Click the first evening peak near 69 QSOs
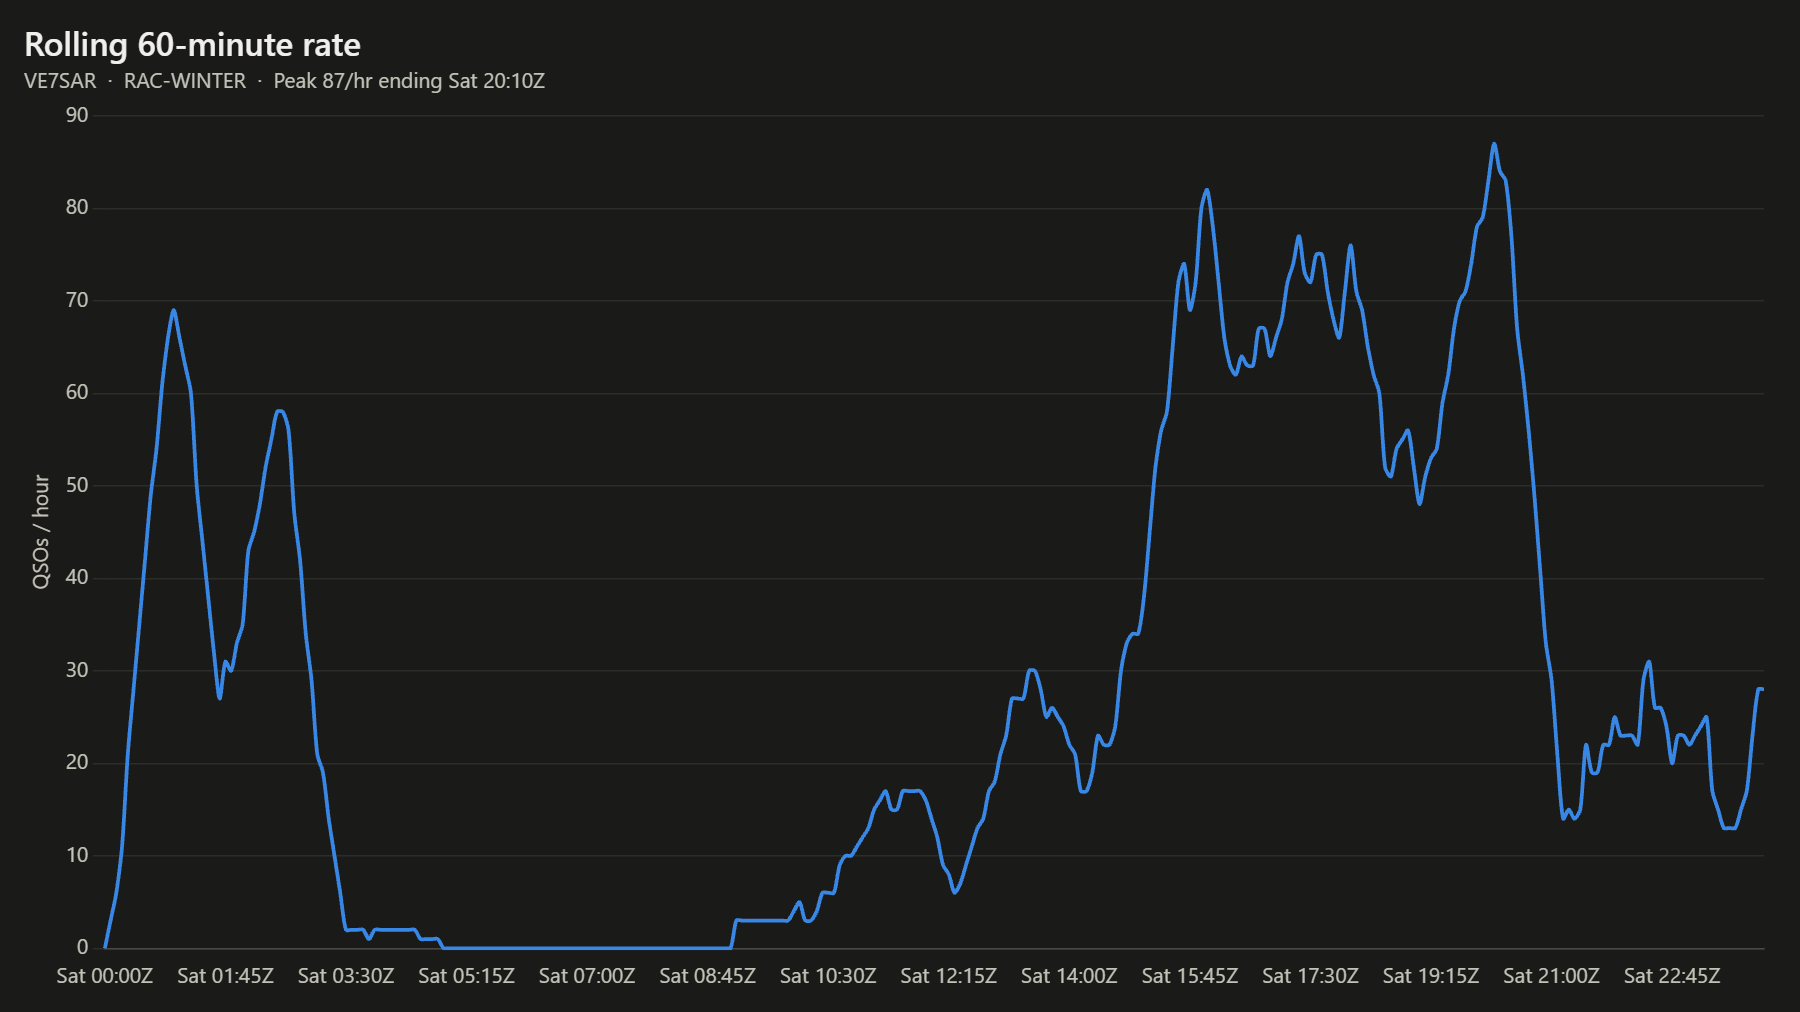 174,310
